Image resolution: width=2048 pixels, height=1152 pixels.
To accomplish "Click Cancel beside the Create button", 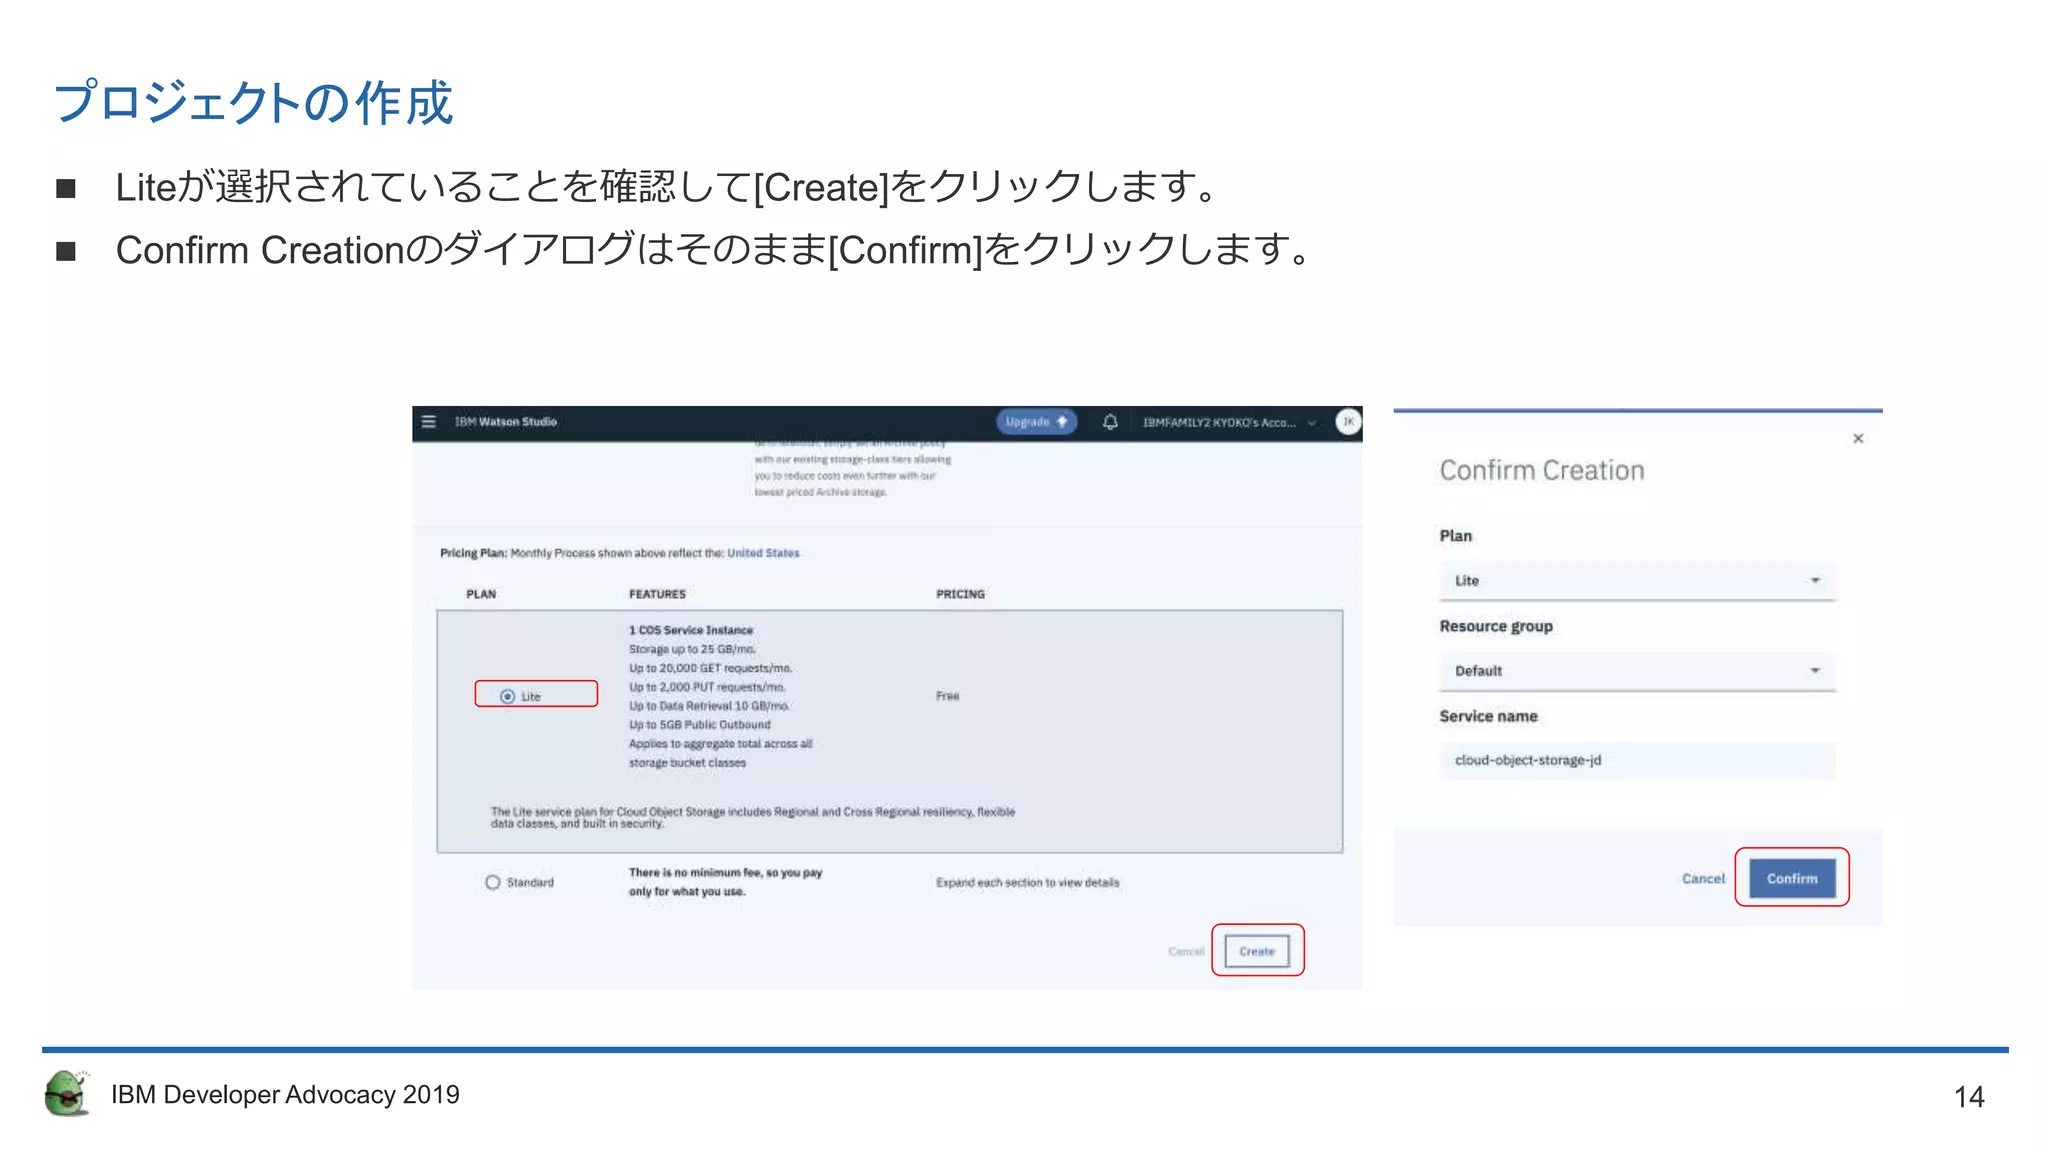I will 1186,951.
